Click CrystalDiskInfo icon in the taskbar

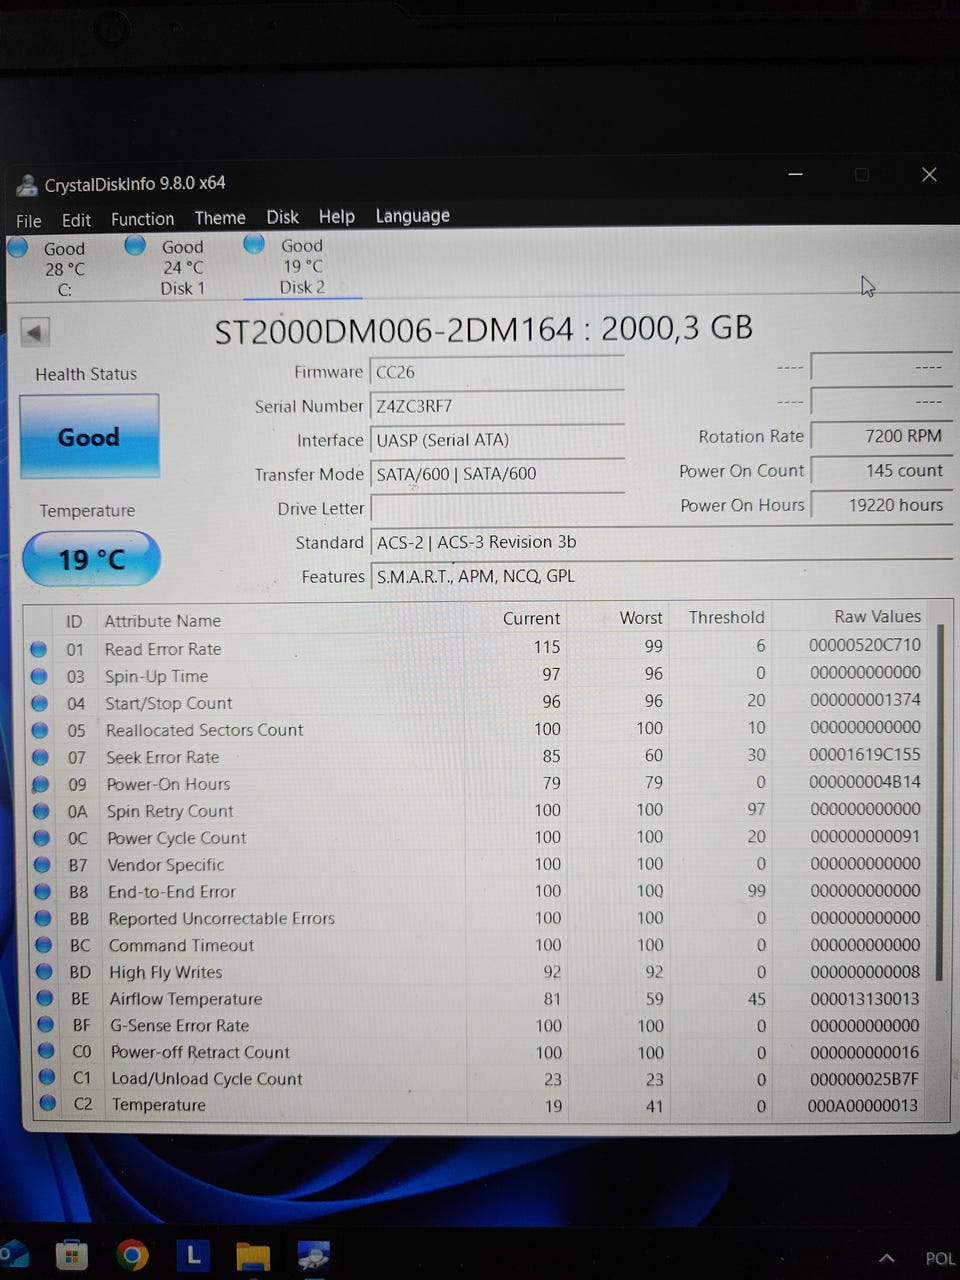(x=314, y=1256)
